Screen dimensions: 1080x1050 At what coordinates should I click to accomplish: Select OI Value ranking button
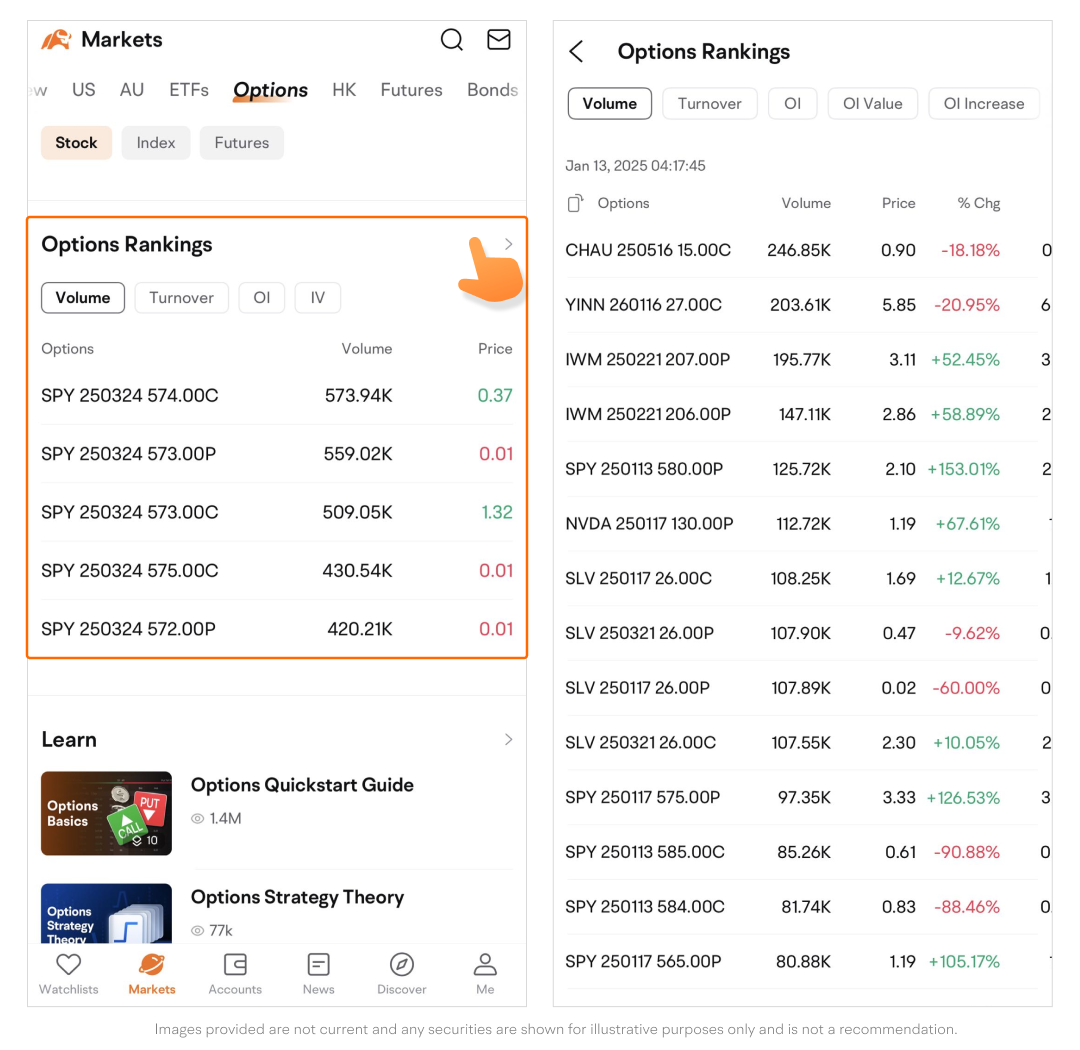point(872,104)
